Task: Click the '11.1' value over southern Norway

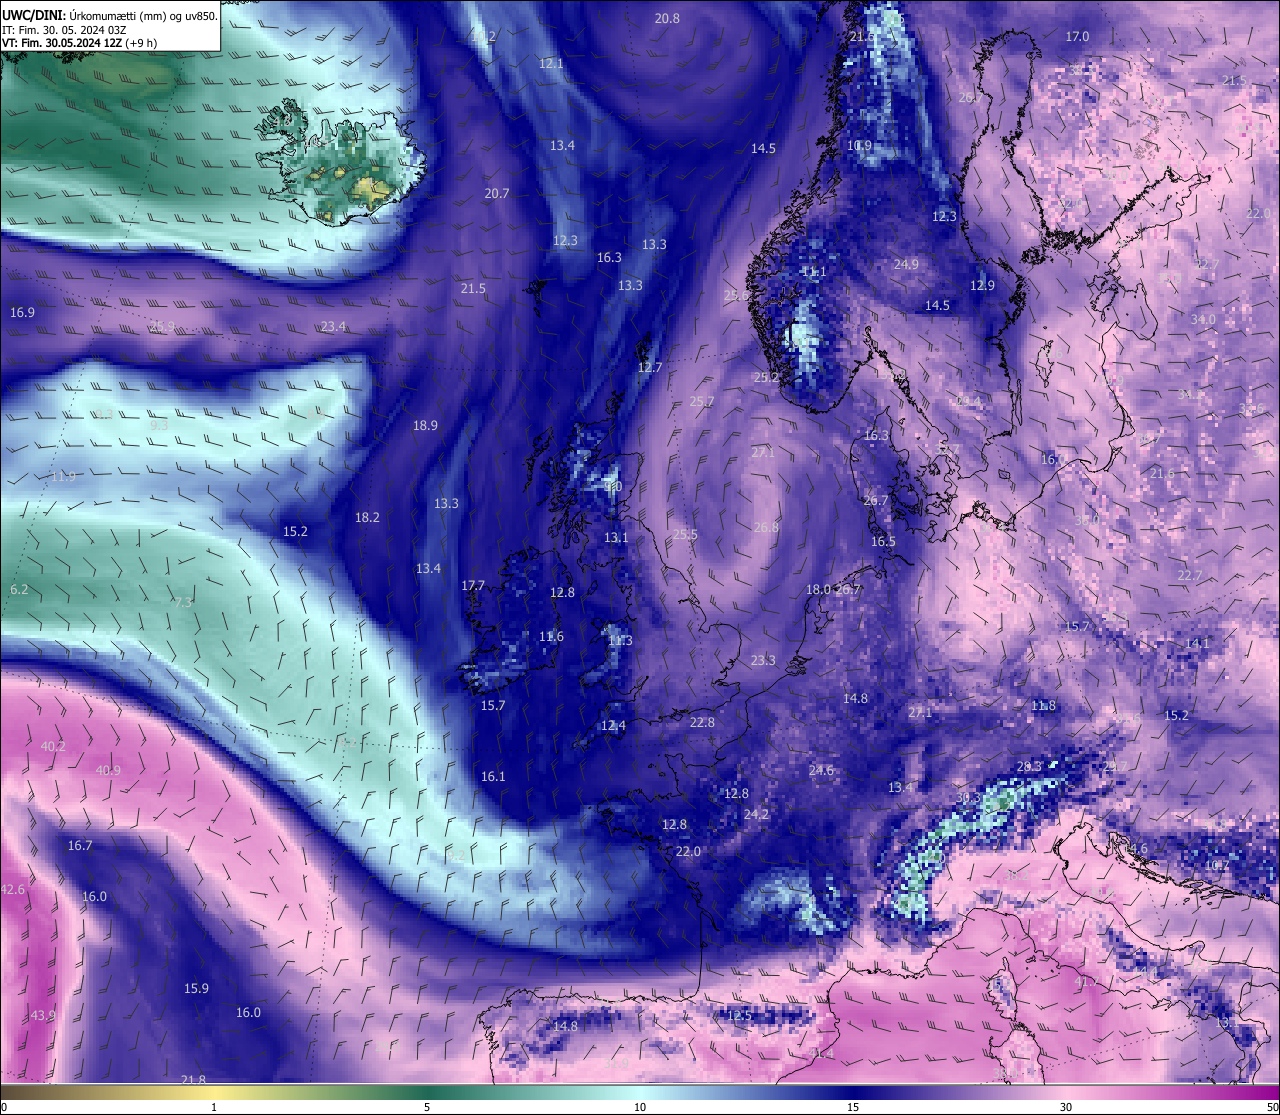Action: (x=814, y=272)
